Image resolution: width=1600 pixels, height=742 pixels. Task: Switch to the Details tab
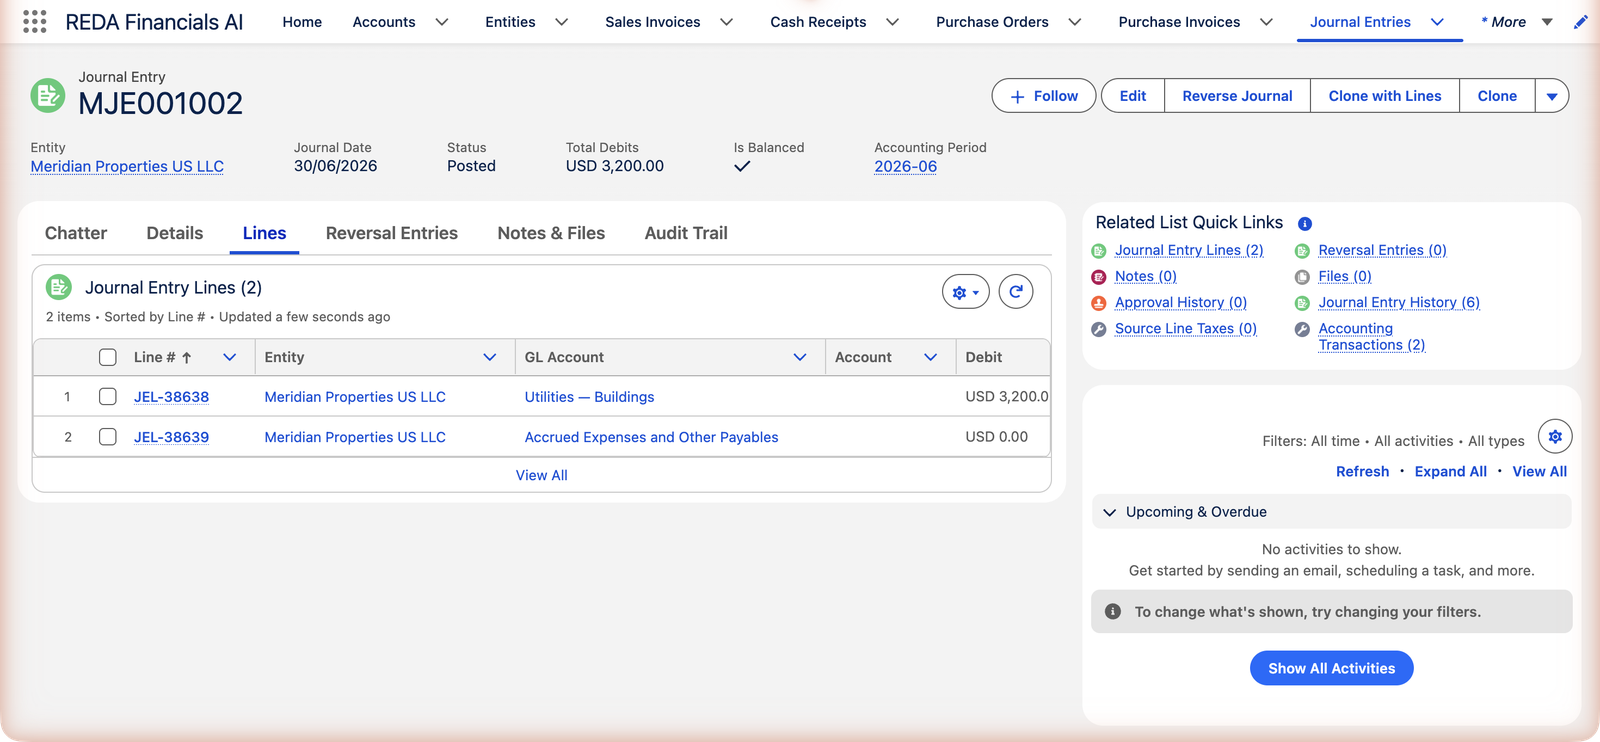(175, 233)
